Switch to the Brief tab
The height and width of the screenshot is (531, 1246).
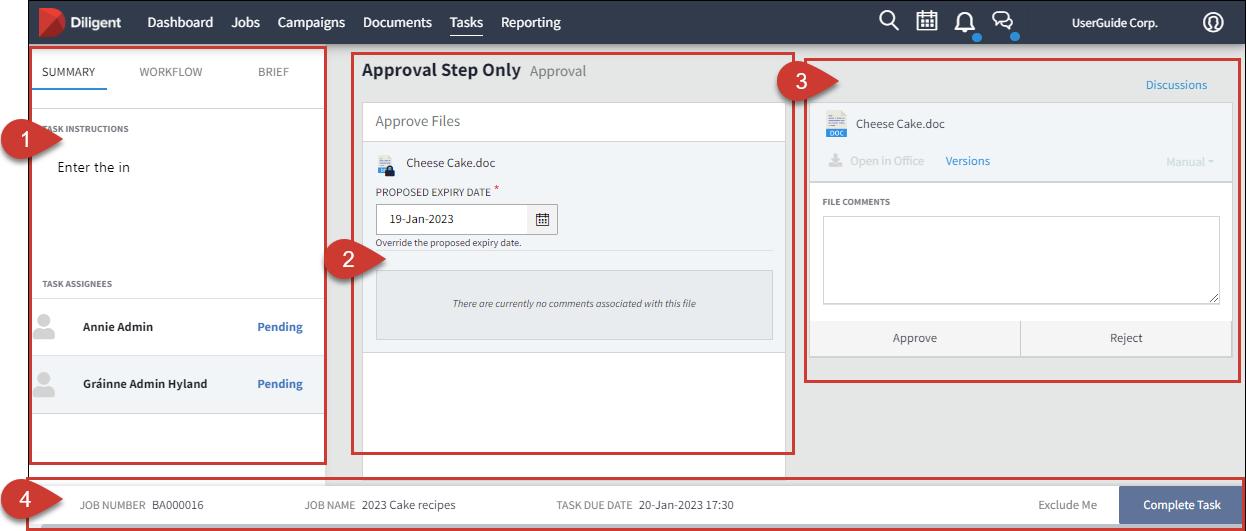tap(273, 72)
